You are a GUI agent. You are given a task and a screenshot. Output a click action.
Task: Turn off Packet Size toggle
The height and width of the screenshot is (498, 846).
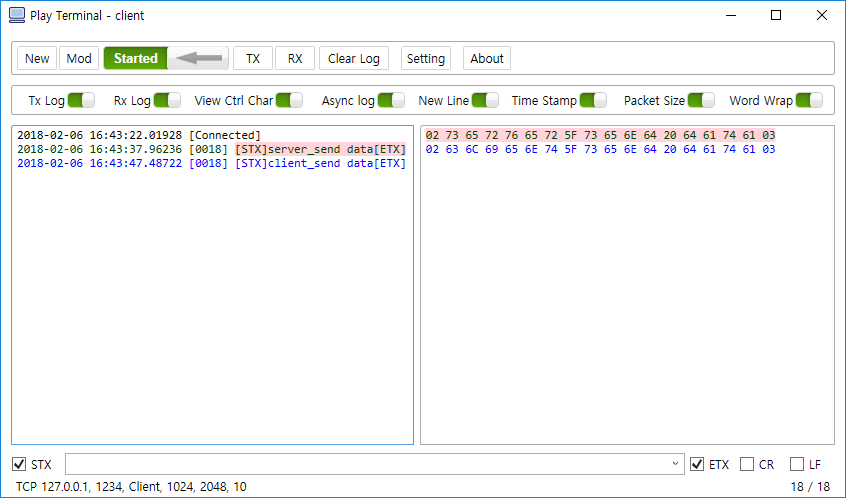pos(701,100)
